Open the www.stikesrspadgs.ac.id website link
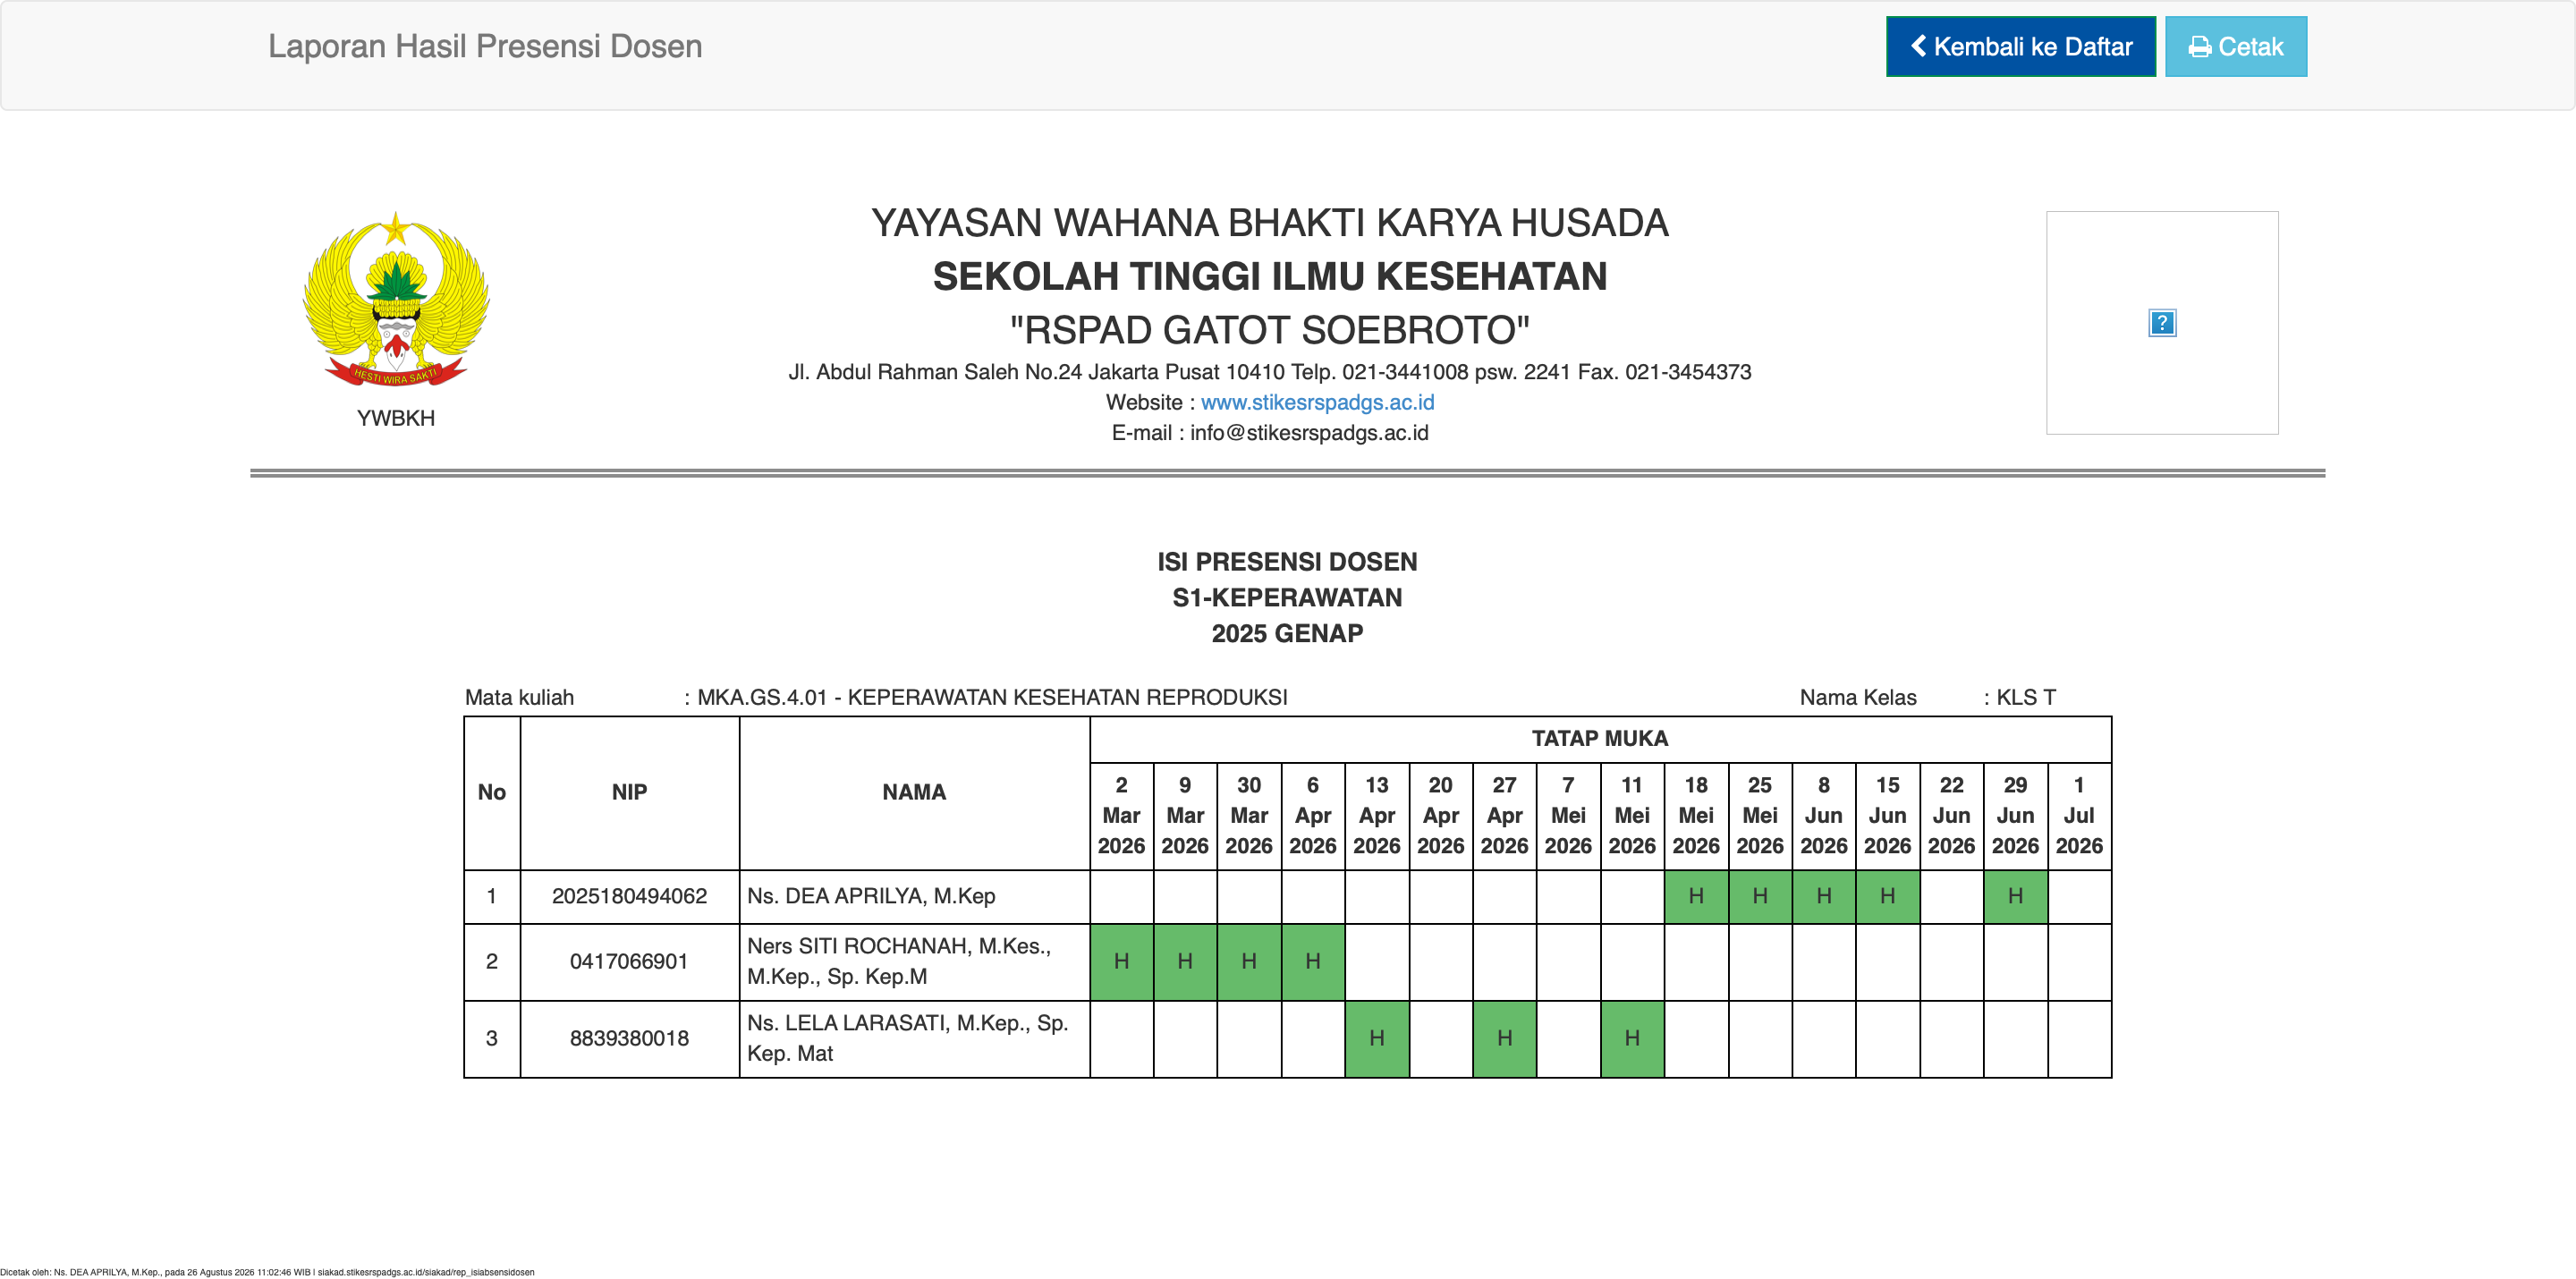Viewport: 2576px width, 1279px height. click(x=1317, y=402)
